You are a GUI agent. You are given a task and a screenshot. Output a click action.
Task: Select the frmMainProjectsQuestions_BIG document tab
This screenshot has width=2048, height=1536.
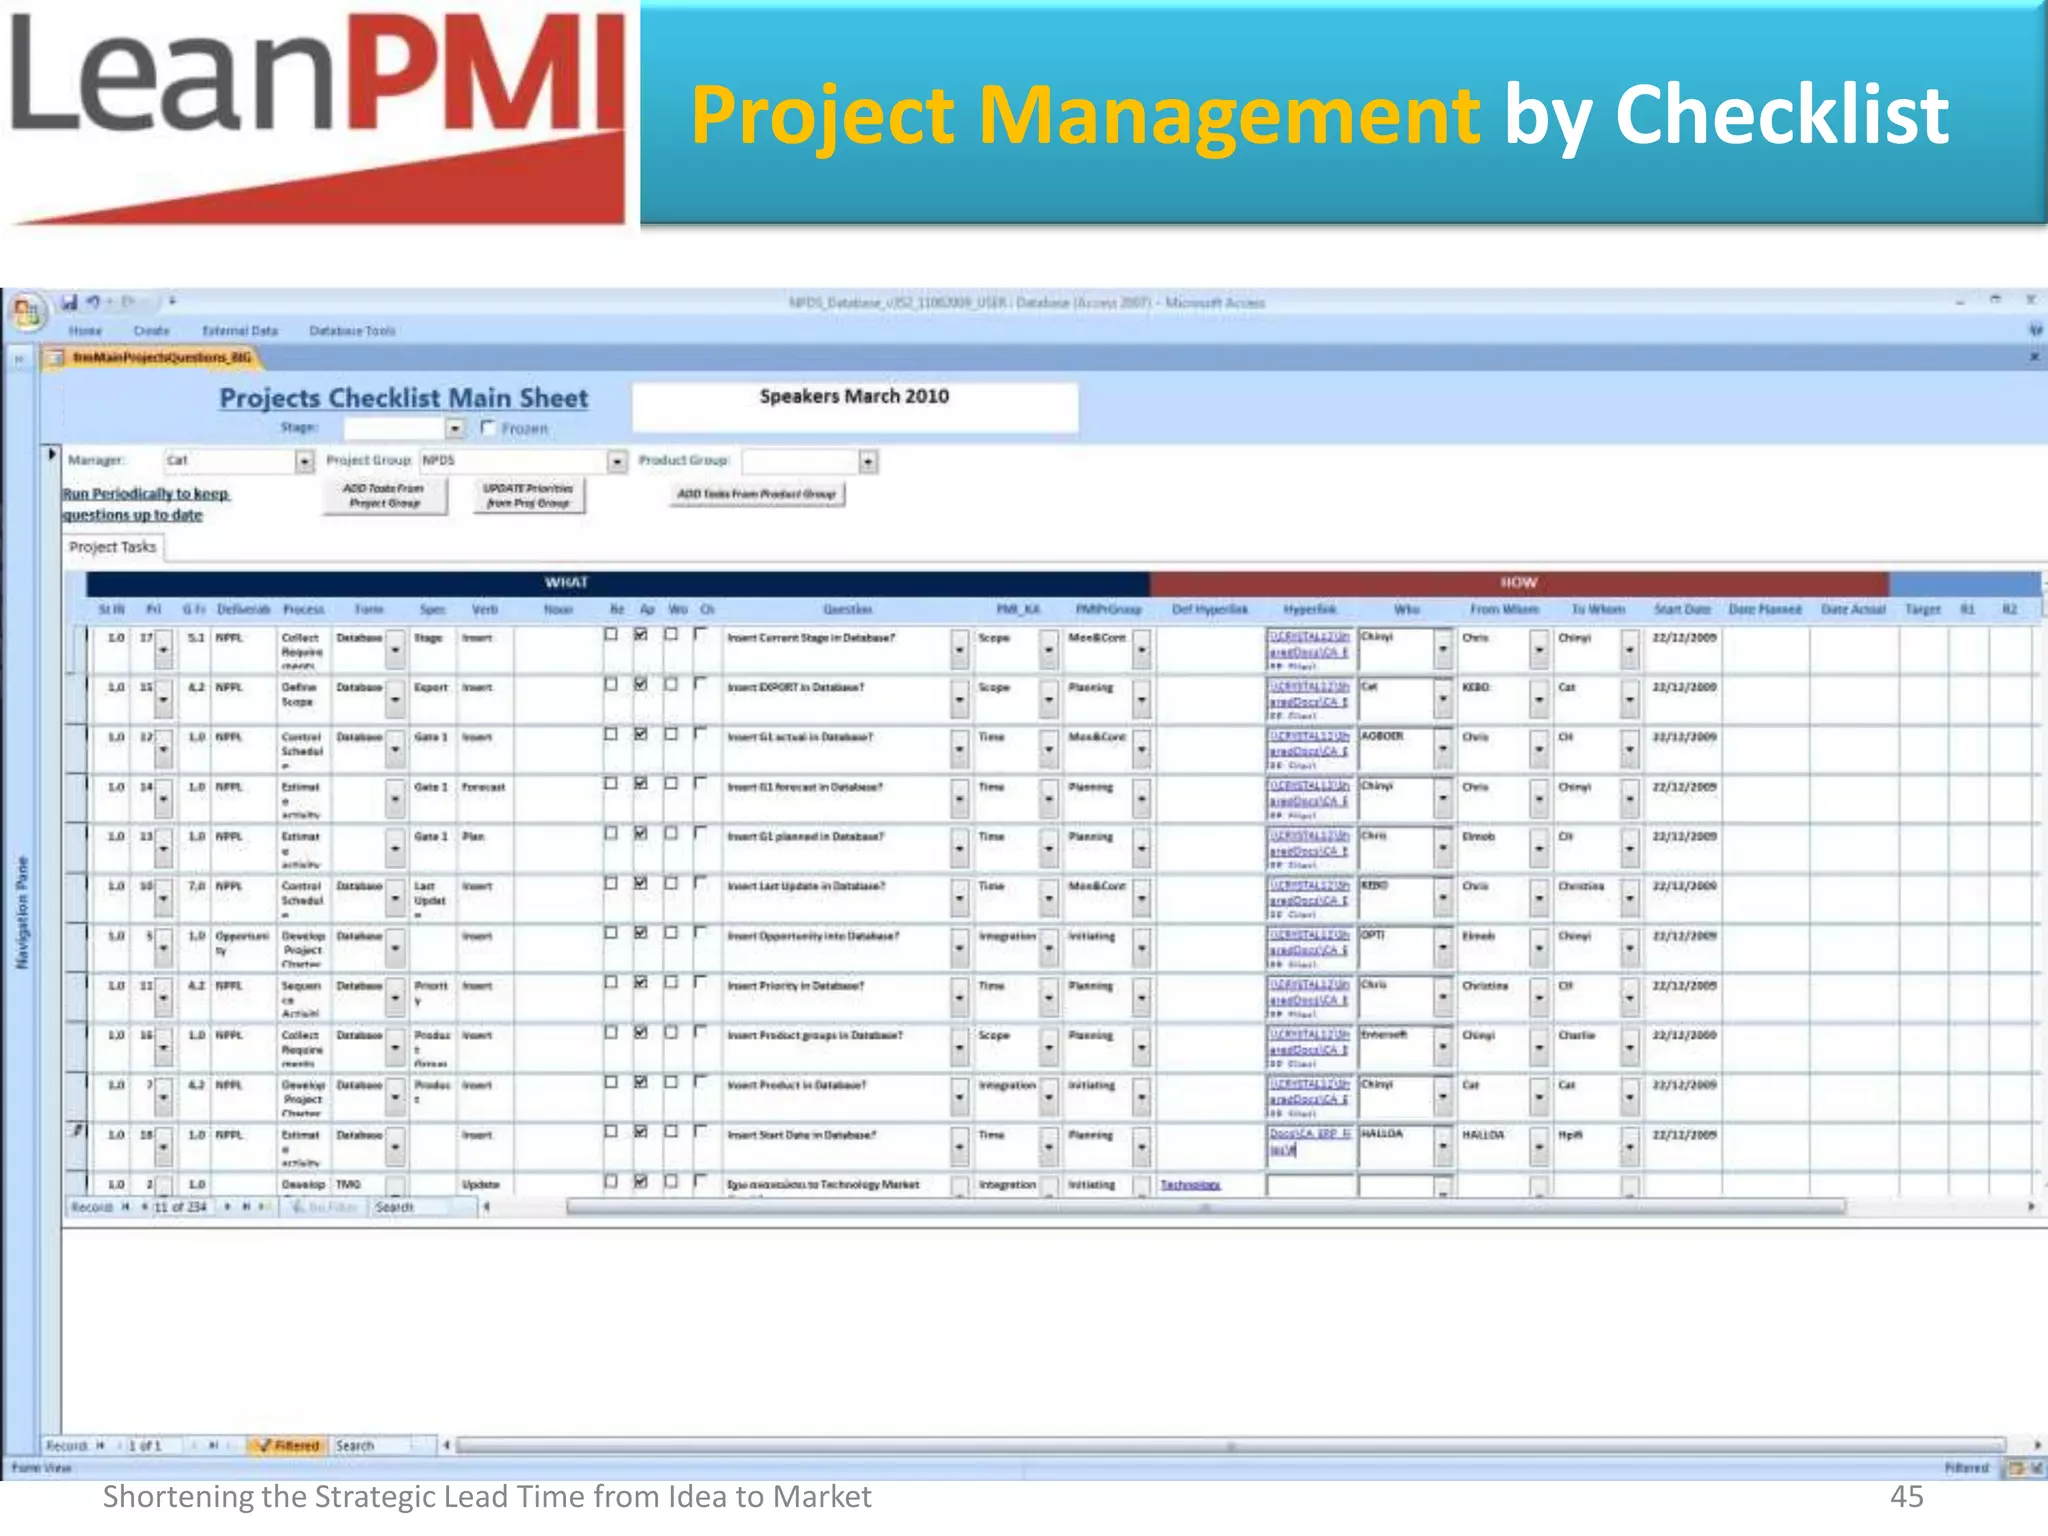coord(151,357)
